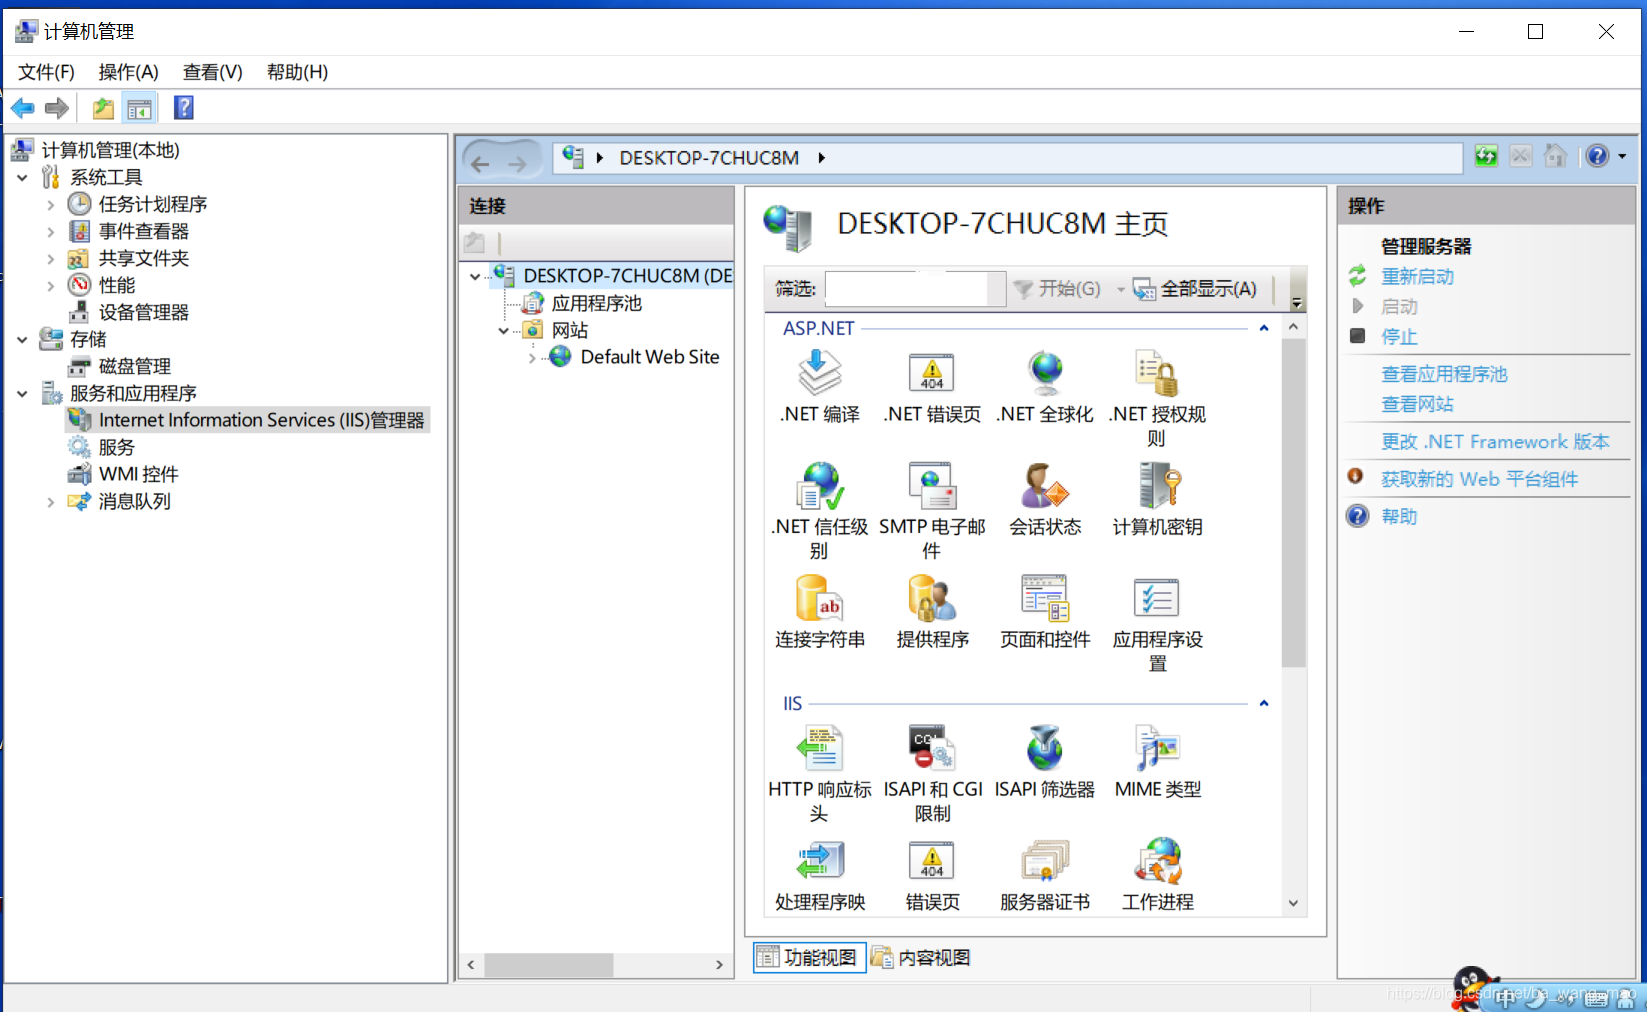Click the 重新启动 action link

click(1417, 277)
